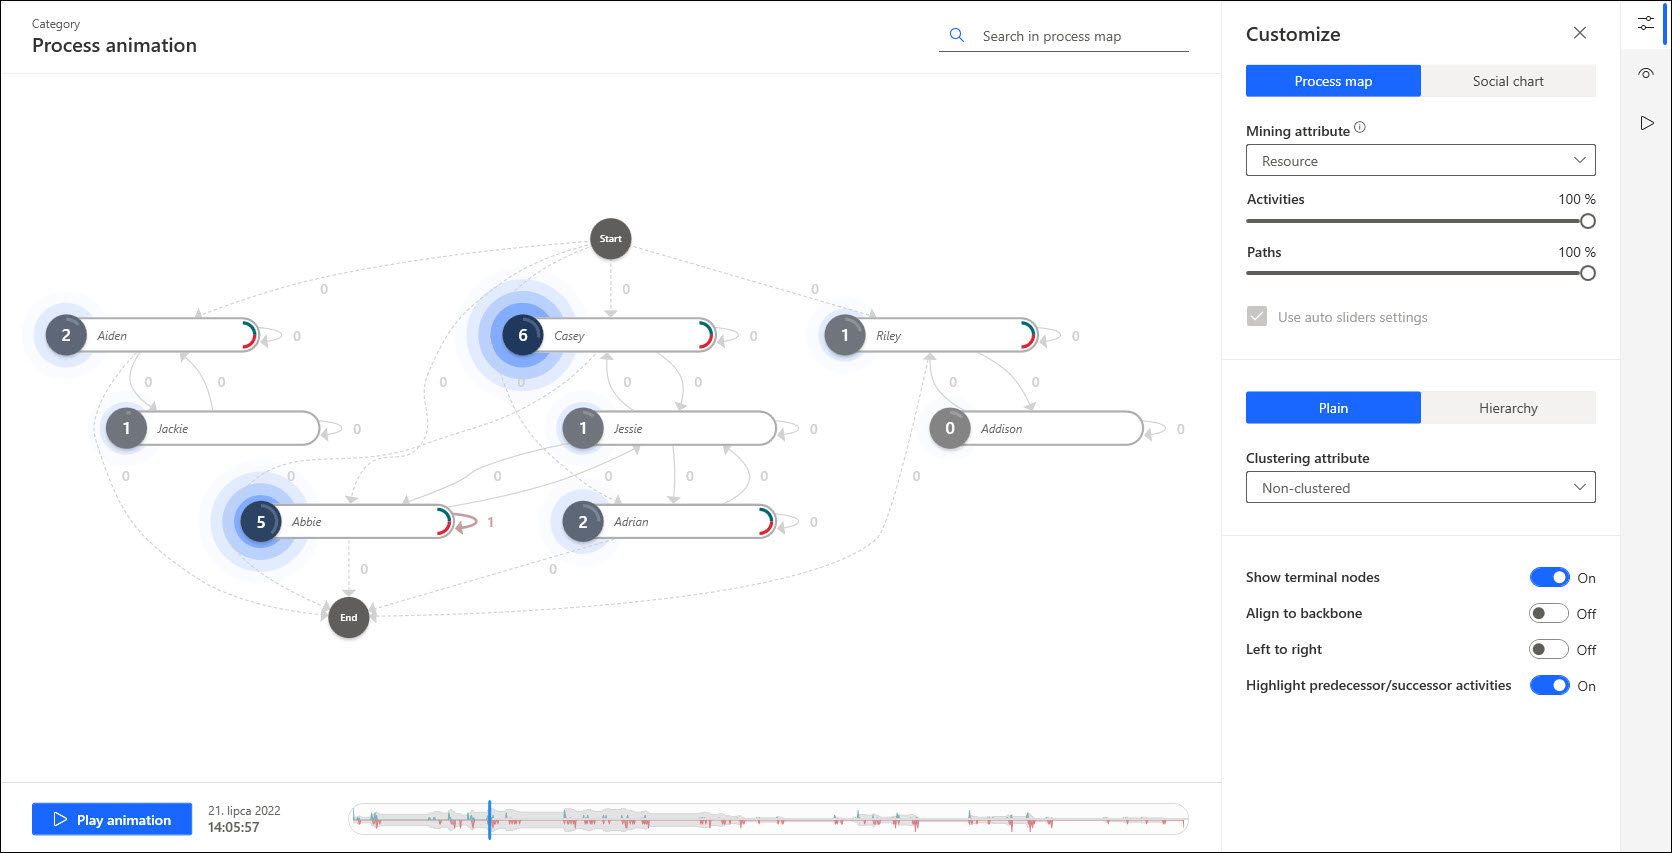
Task: Click the search magnifier icon
Action: (957, 36)
